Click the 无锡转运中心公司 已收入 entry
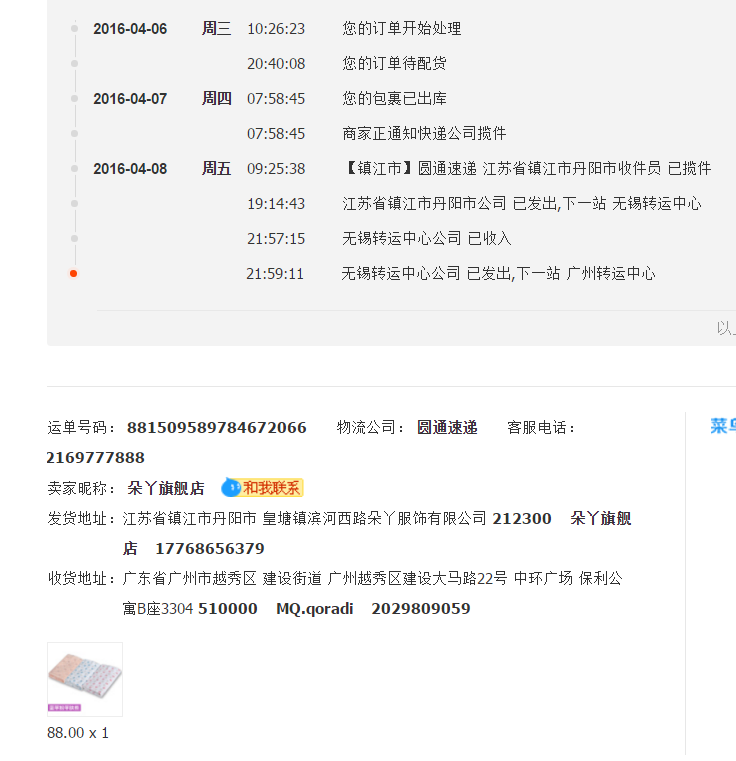This screenshot has width=736, height=761. point(426,239)
